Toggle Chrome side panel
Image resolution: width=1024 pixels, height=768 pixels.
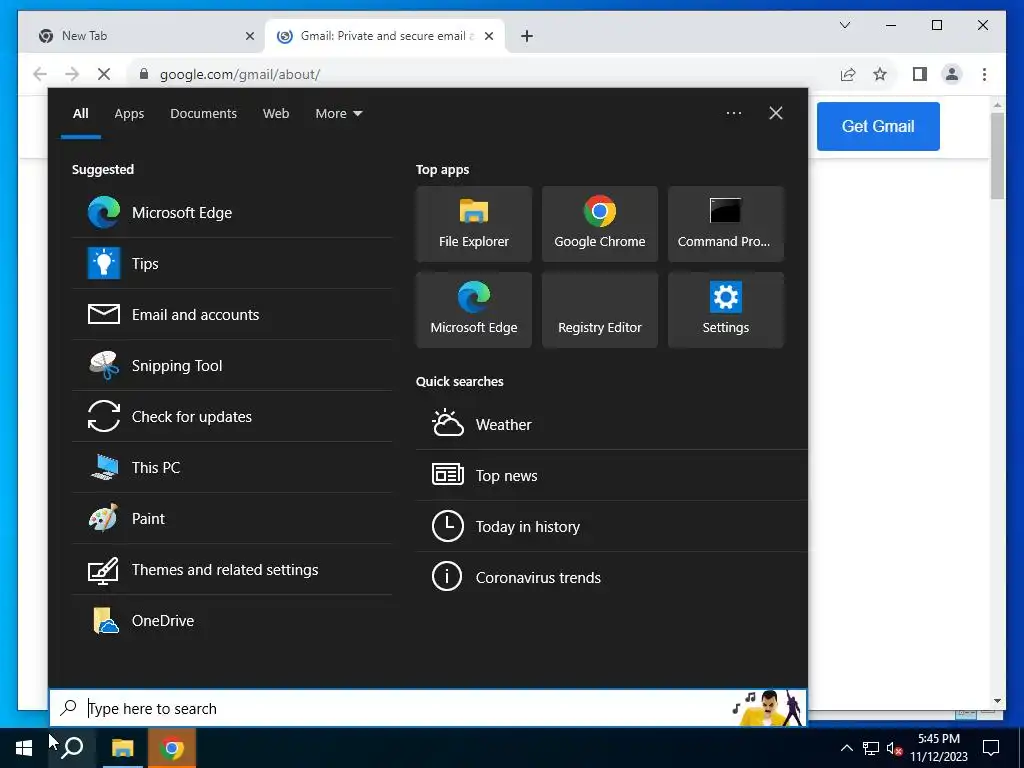[920, 74]
